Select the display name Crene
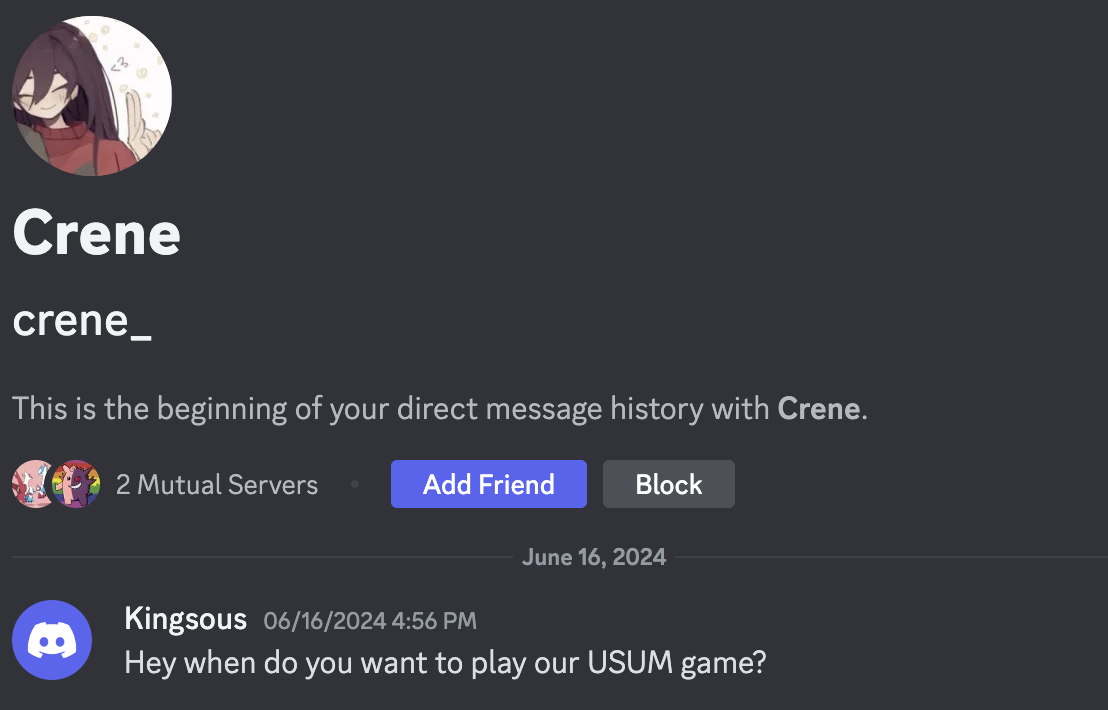This screenshot has width=1108, height=710. pos(96,234)
